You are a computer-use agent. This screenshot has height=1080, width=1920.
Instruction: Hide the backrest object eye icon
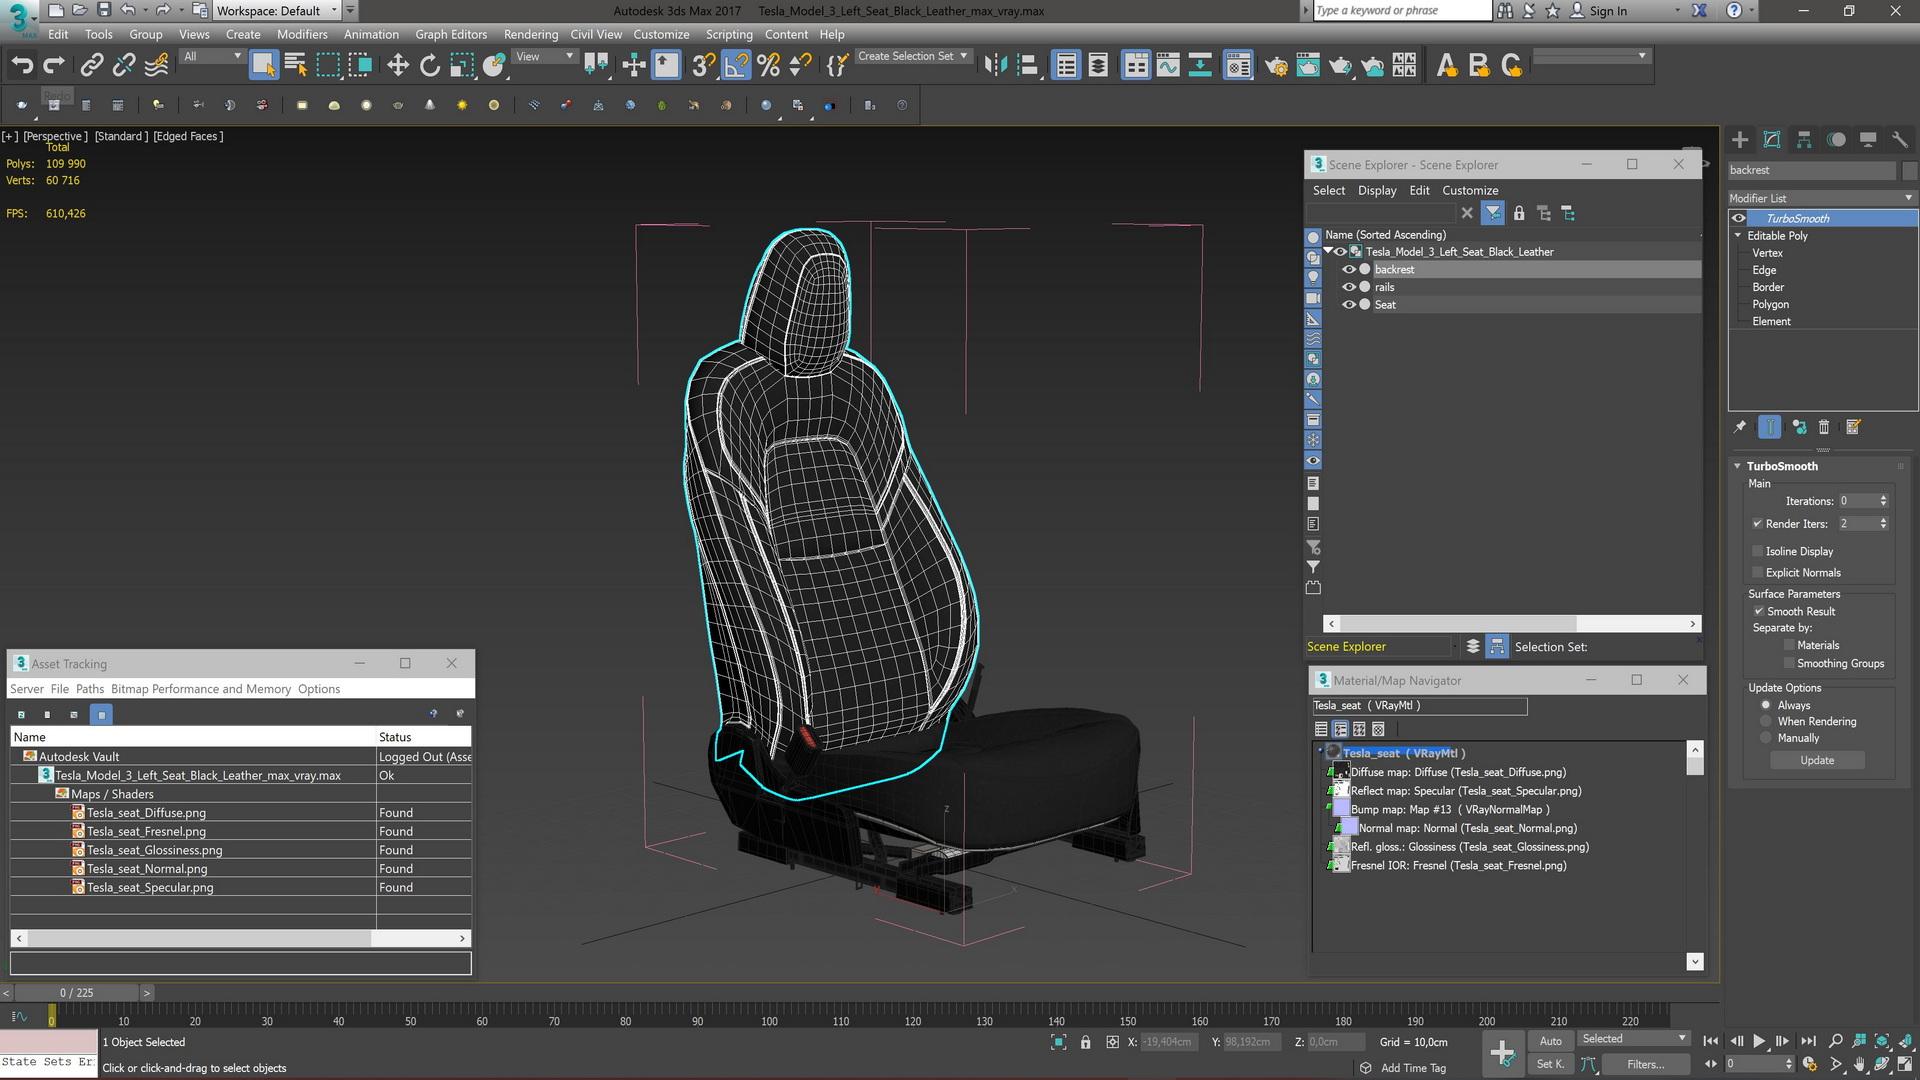point(1349,269)
